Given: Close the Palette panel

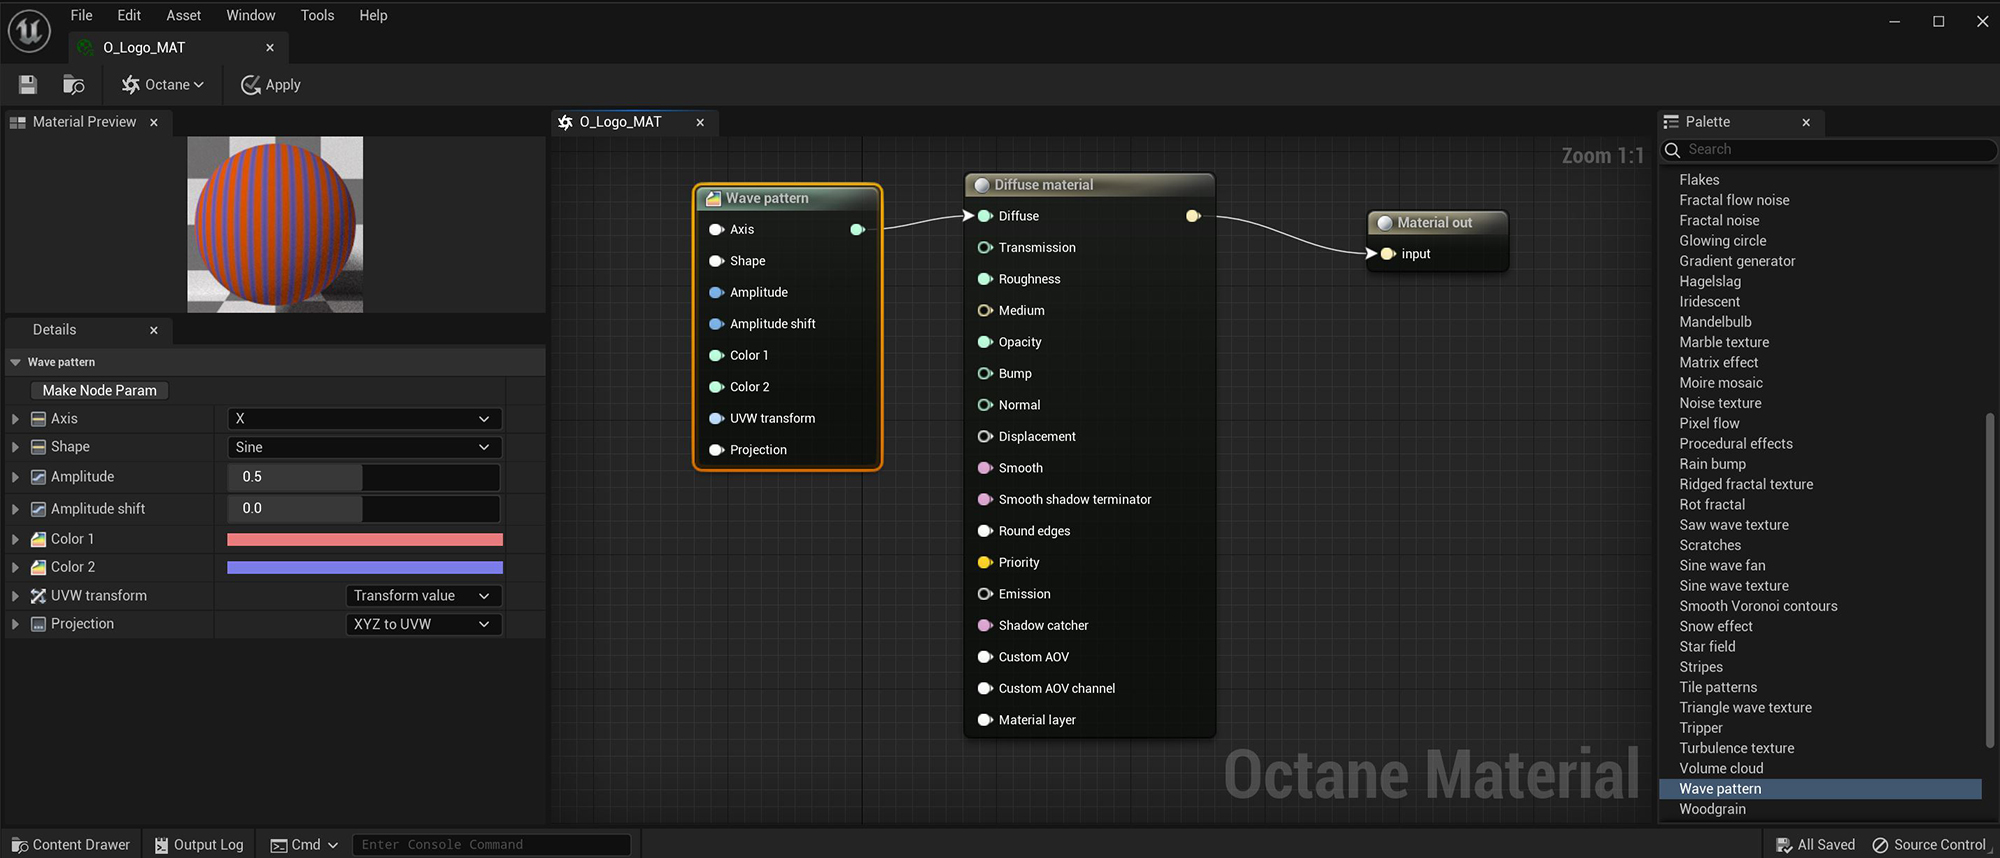Looking at the screenshot, I should 1806,122.
